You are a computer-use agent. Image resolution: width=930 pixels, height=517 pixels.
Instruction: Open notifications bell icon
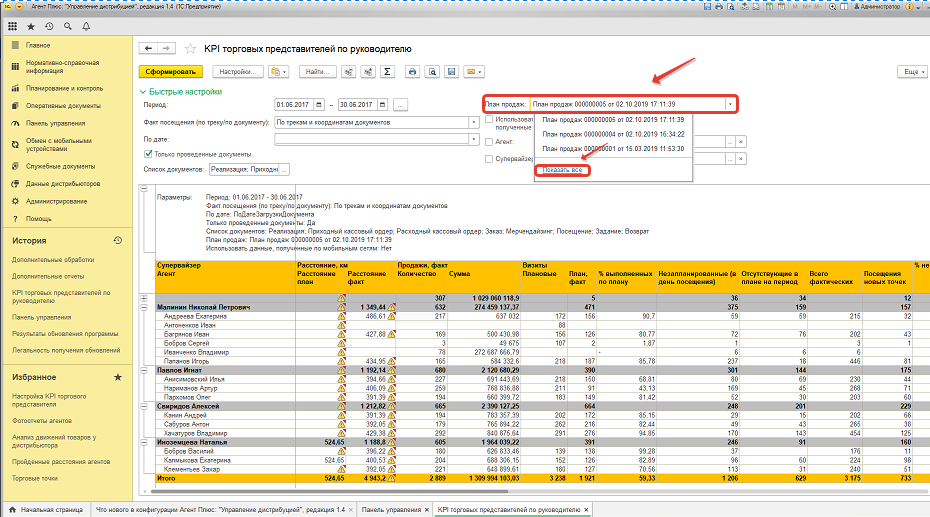[86, 27]
